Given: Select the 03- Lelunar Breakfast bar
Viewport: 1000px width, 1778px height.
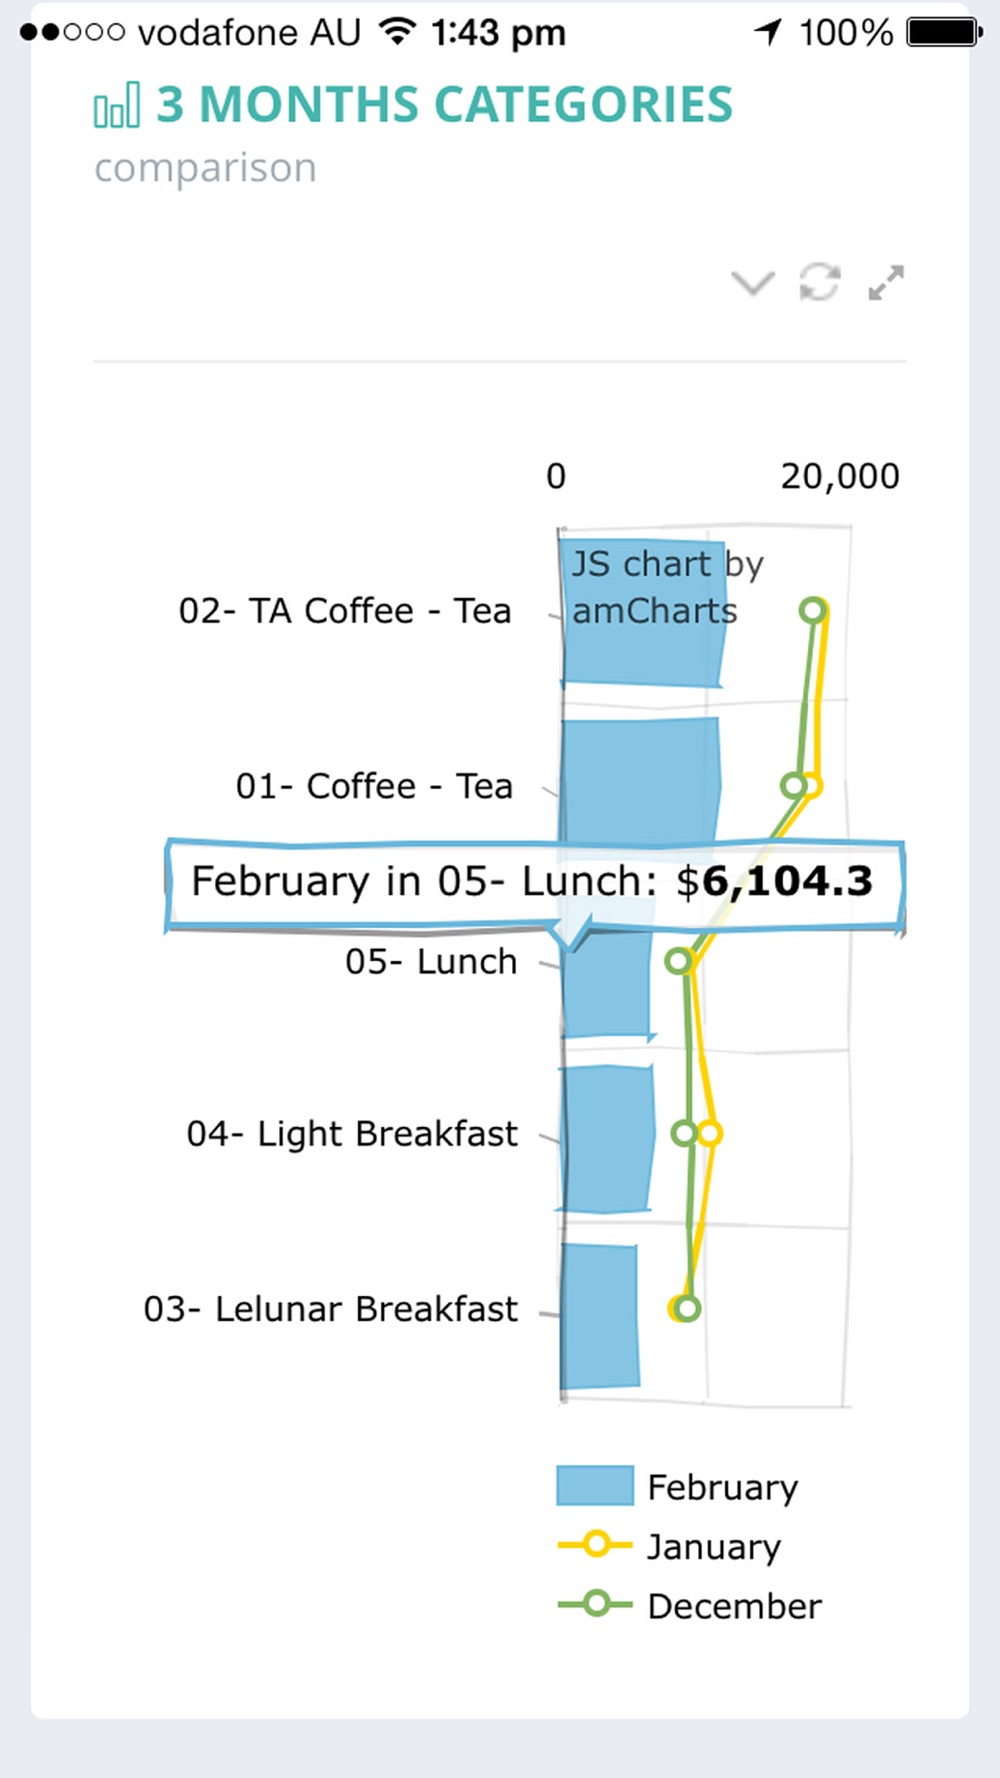Looking at the screenshot, I should [600, 1316].
